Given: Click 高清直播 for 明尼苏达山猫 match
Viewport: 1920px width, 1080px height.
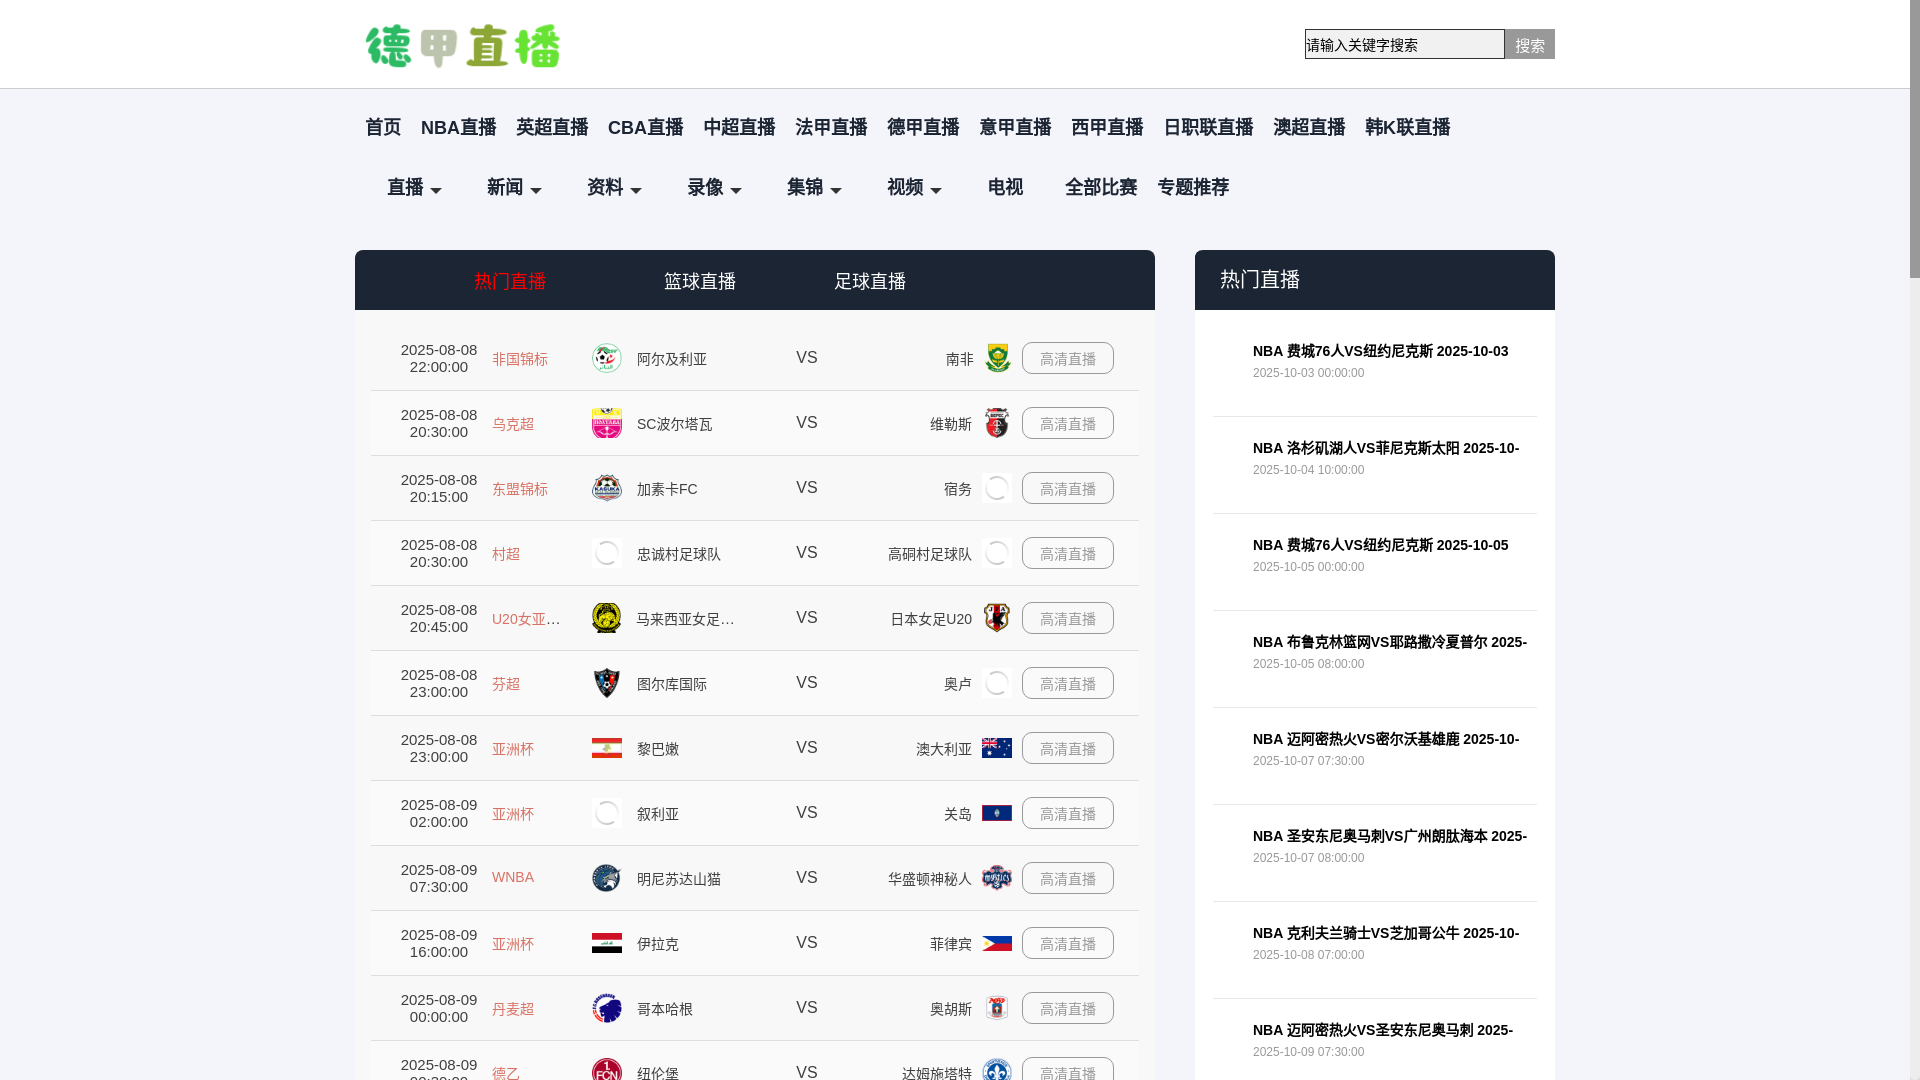Looking at the screenshot, I should 1067,878.
